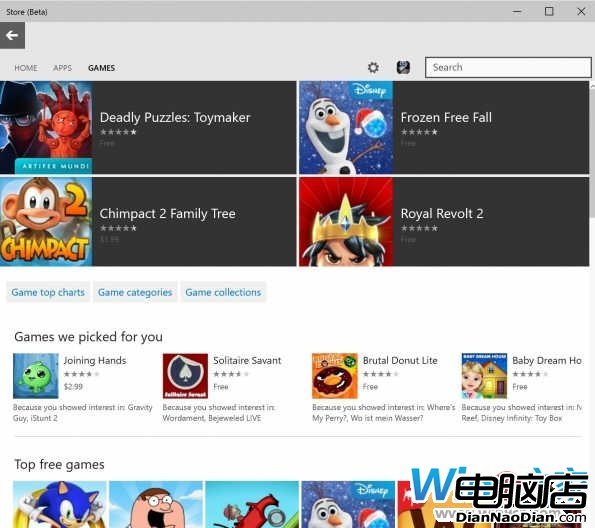
Task: Open the red car racing game tile
Action: (252, 504)
